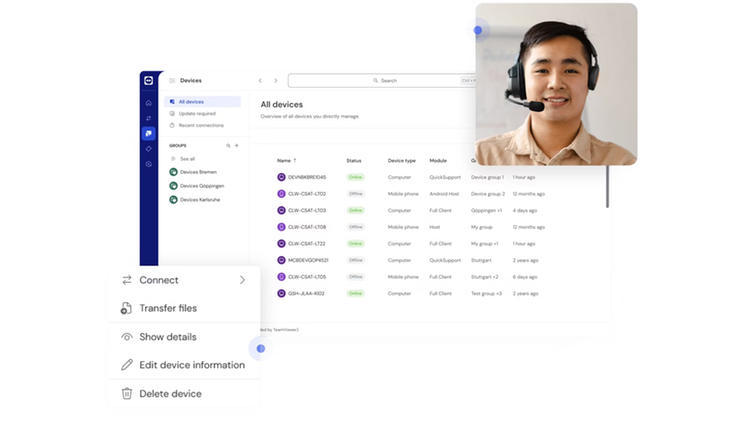Select the highlighted Devices sidebar icon
The height and width of the screenshot is (424, 750).
pos(148,134)
